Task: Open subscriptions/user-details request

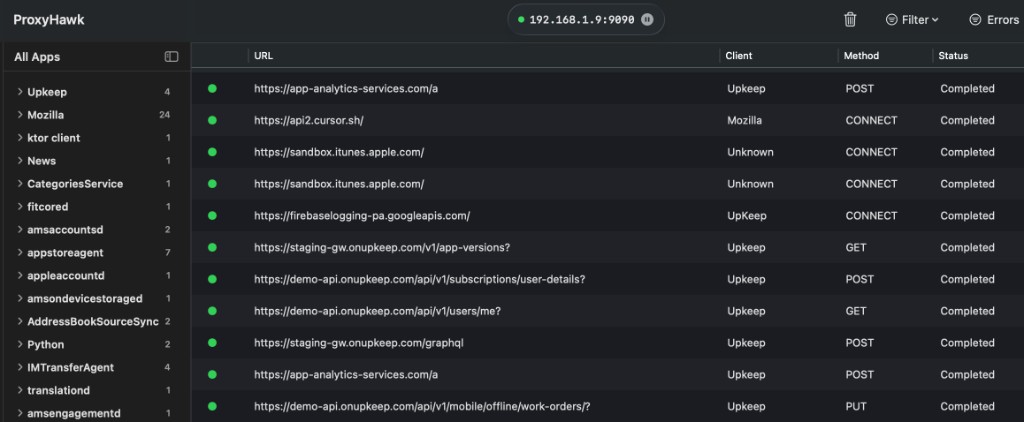Action: 607,279
